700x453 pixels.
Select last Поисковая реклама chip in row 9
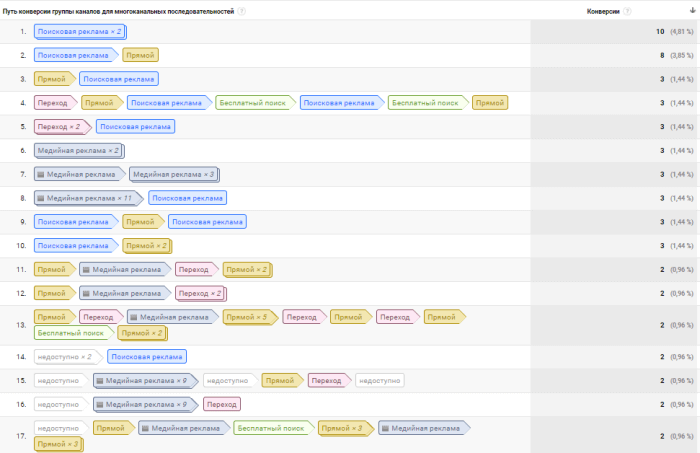click(207, 222)
